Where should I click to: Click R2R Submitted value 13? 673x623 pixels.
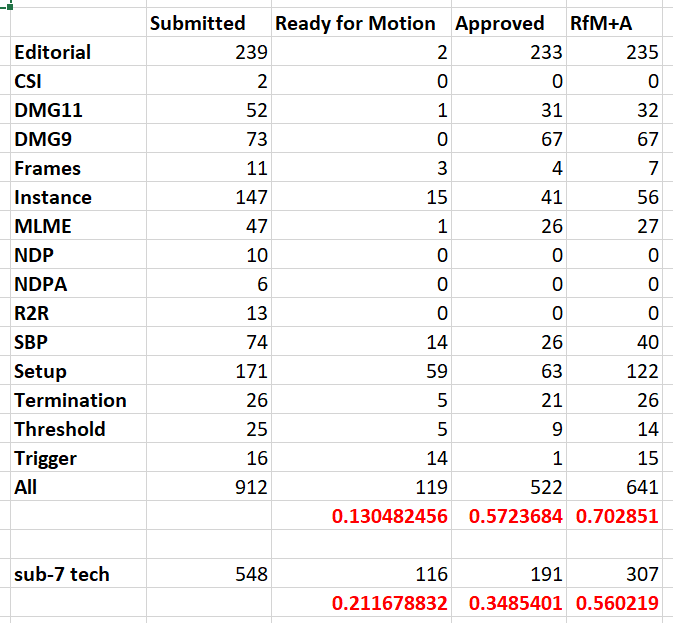click(209, 312)
